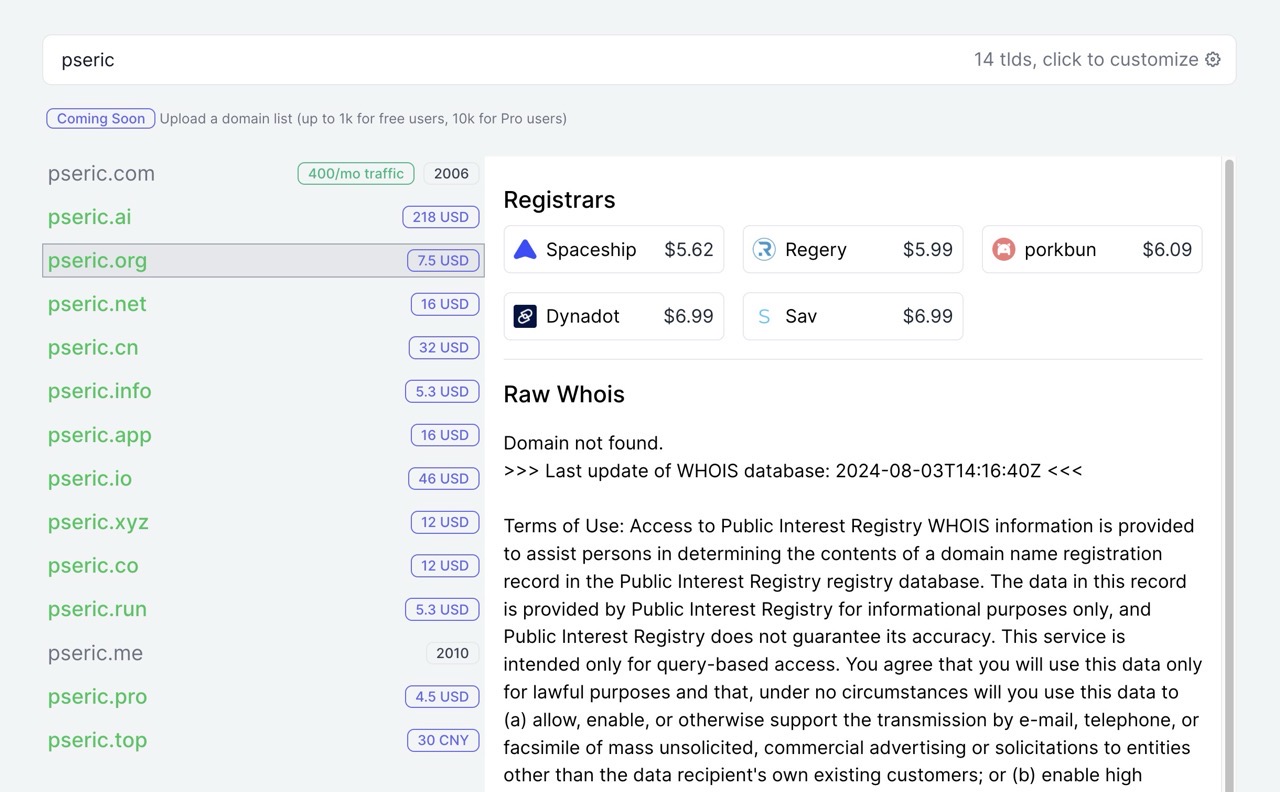
Task: Select pseric.run in the domain list
Action: pyautogui.click(x=263, y=609)
